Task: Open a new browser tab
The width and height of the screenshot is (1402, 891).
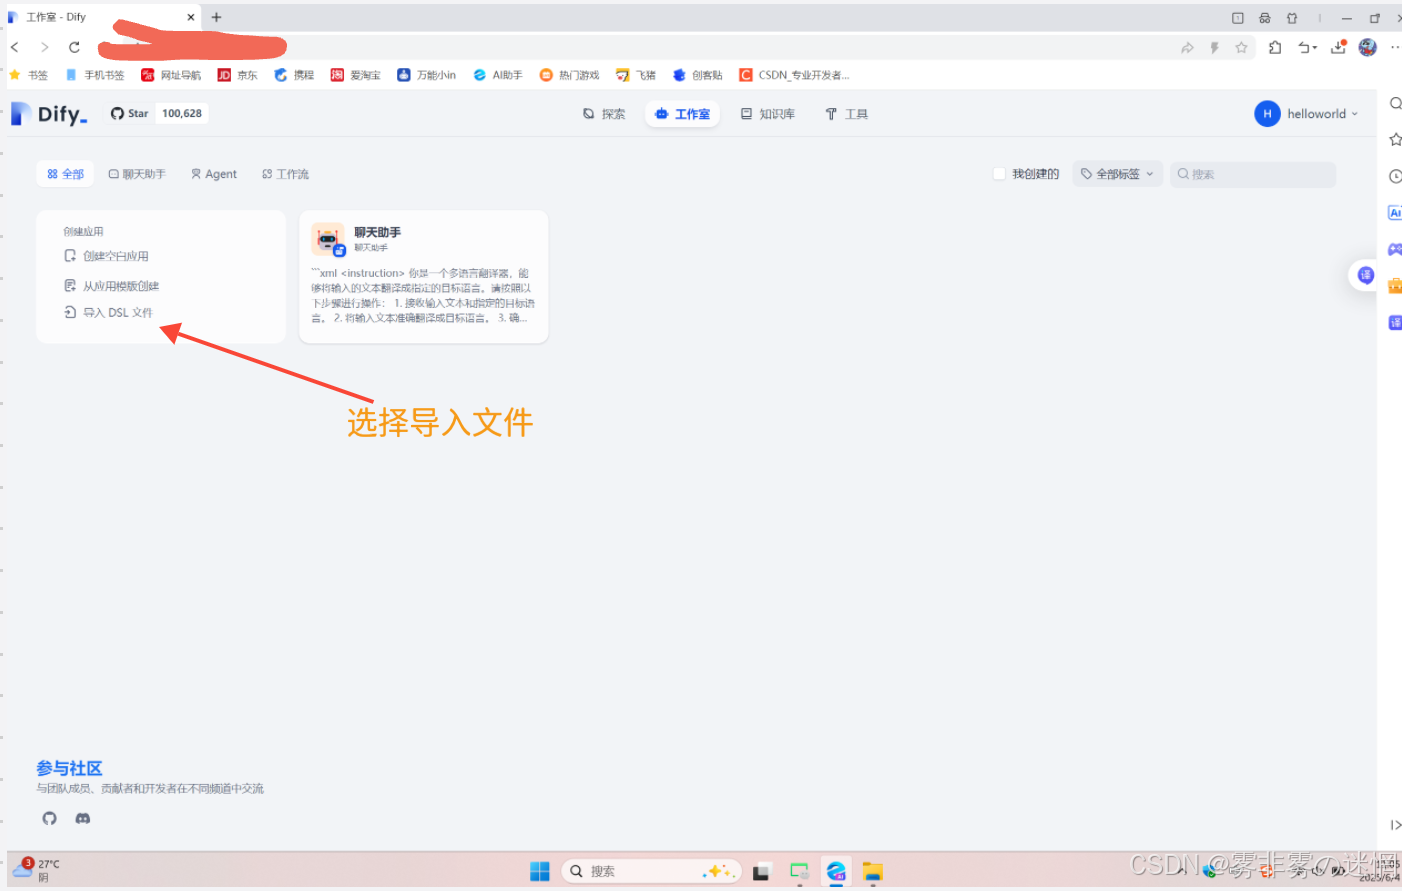Action: (x=216, y=17)
